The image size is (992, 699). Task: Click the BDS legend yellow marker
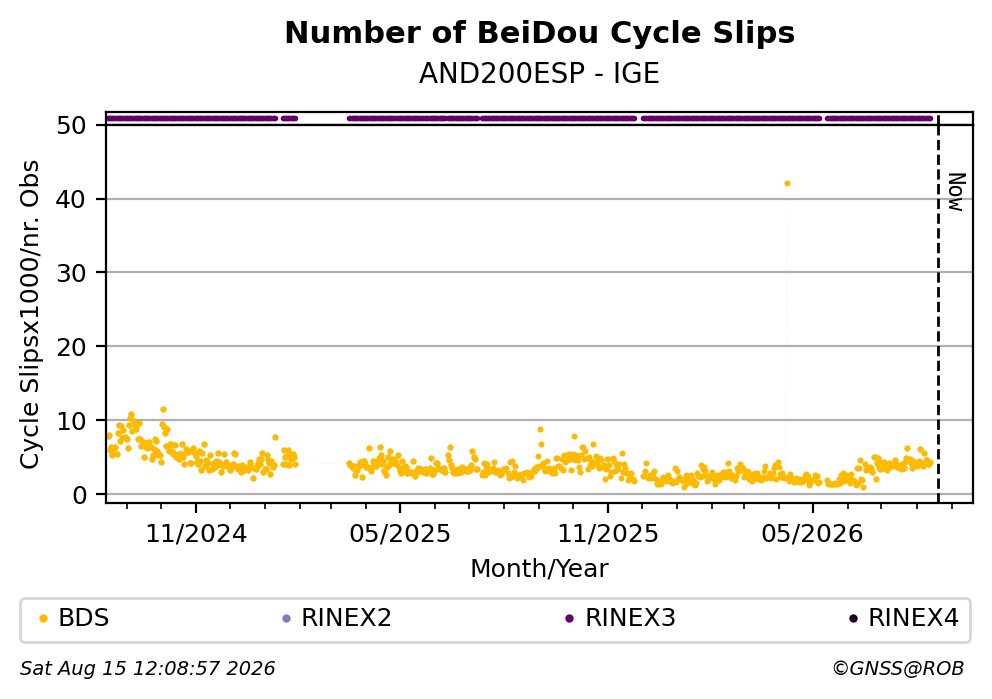click(x=43, y=619)
